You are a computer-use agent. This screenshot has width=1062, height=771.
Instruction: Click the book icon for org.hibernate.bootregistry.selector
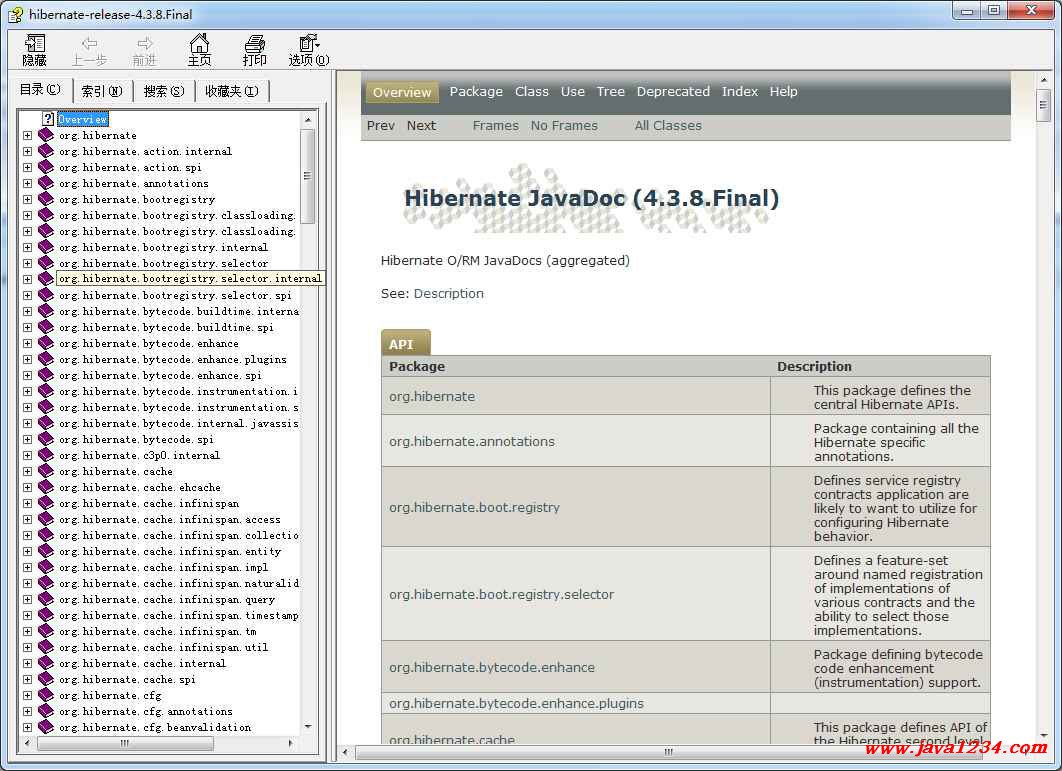[45, 263]
